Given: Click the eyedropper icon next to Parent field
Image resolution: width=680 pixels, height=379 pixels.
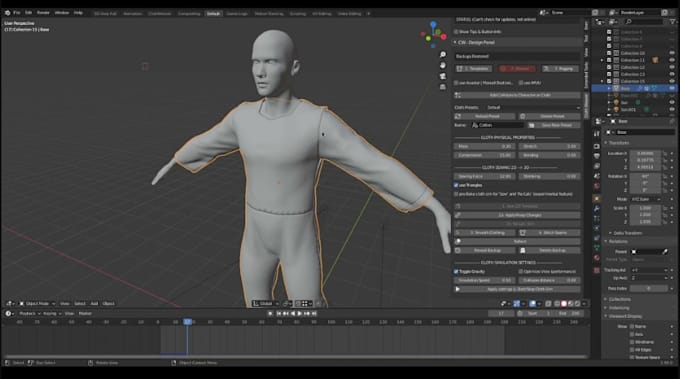Looking at the screenshot, I should 665,252.
